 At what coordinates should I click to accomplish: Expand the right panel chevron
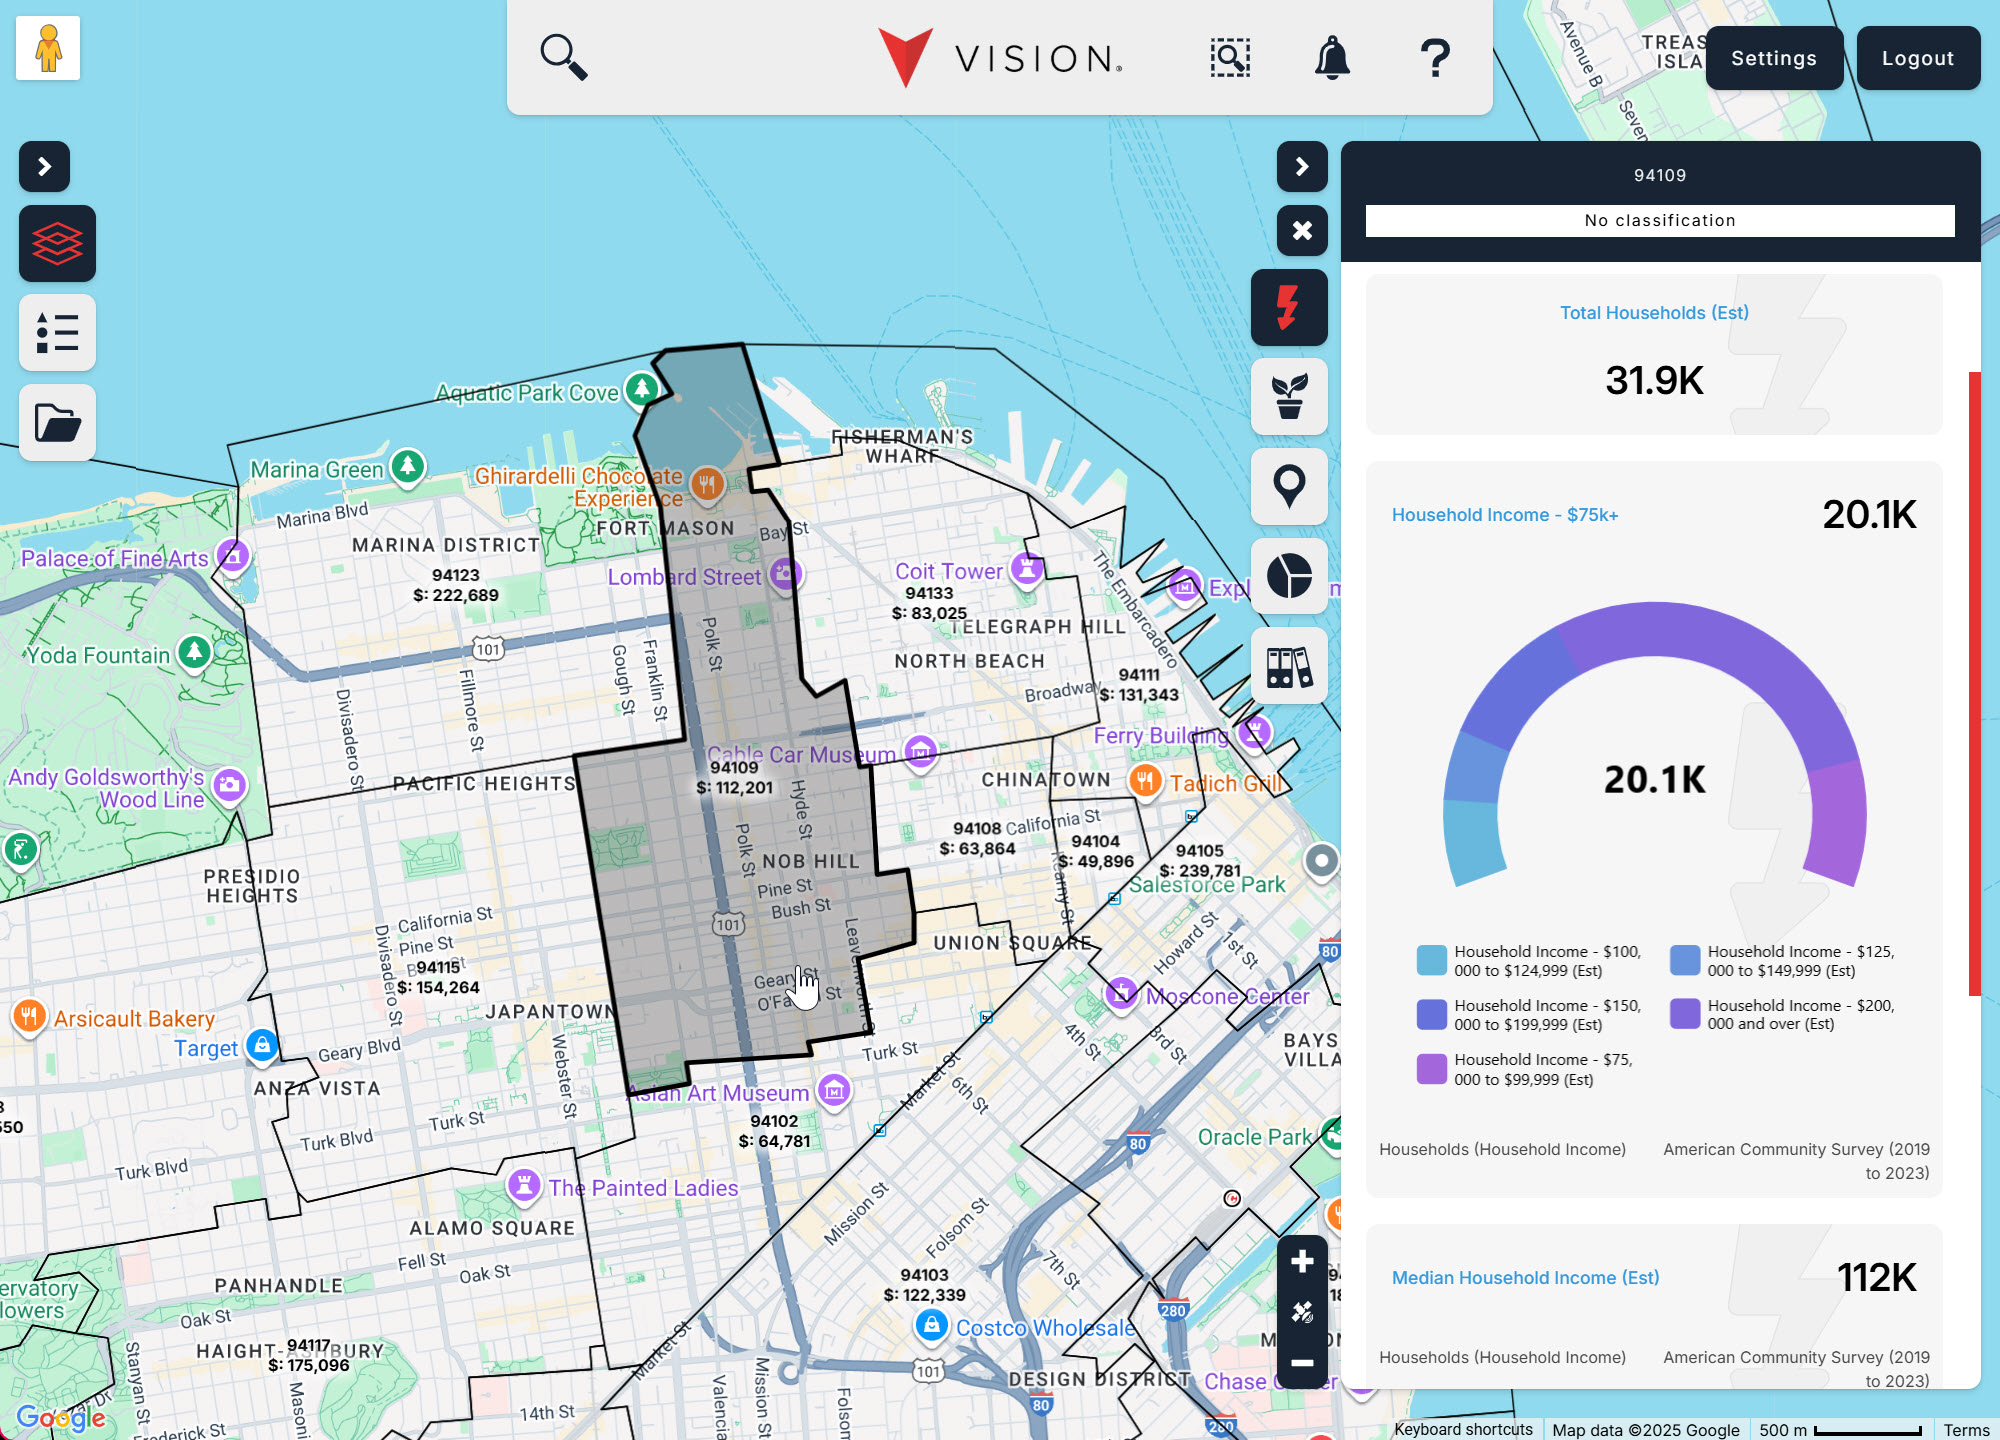point(1301,167)
